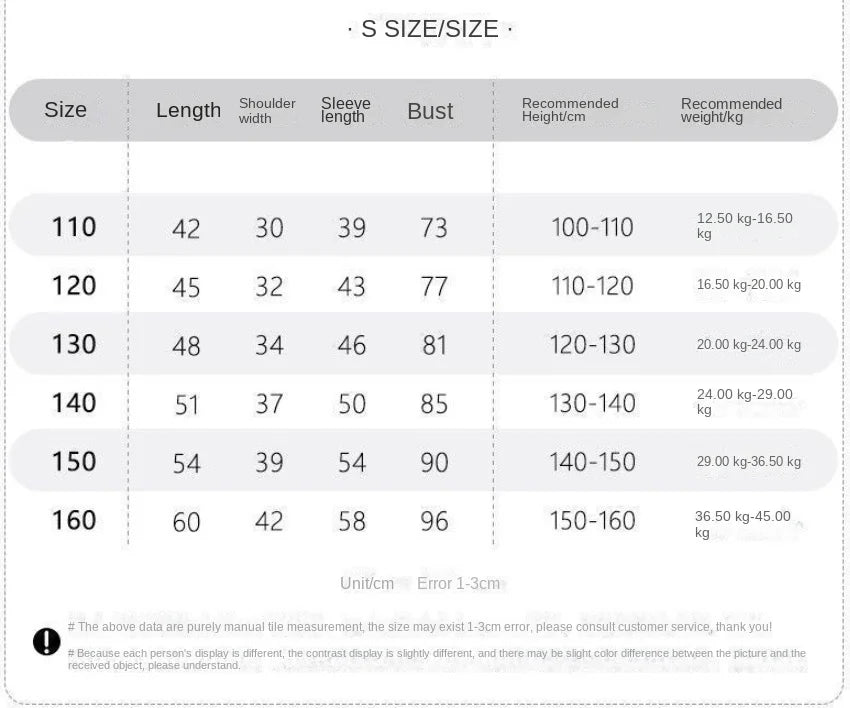Select the "Shoulder width" column header

point(267,111)
